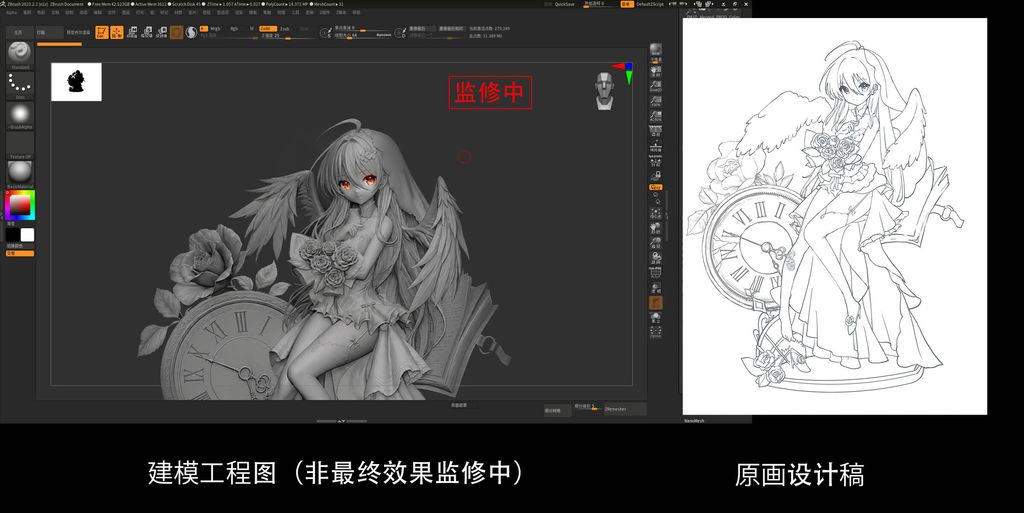Image resolution: width=1024 pixels, height=513 pixels.
Task: Adjust the focal shift slider
Action: [360, 29]
